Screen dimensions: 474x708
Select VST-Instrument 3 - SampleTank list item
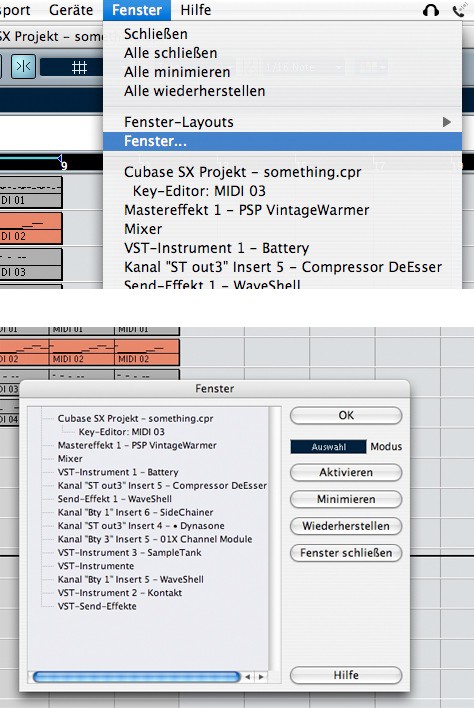129,553
